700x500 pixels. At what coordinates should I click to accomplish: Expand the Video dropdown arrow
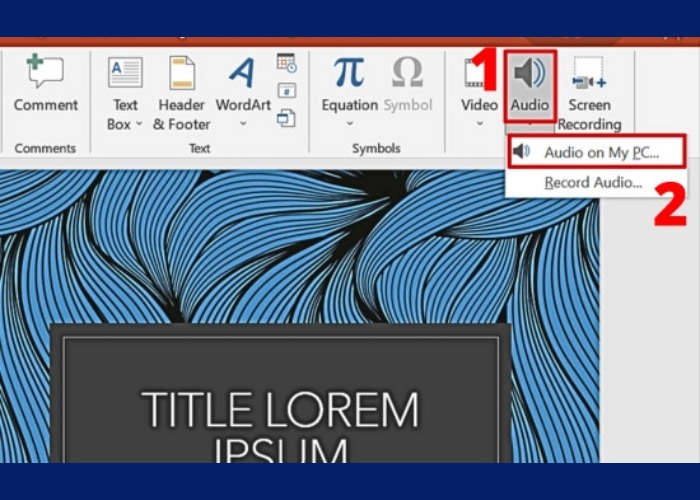(479, 124)
